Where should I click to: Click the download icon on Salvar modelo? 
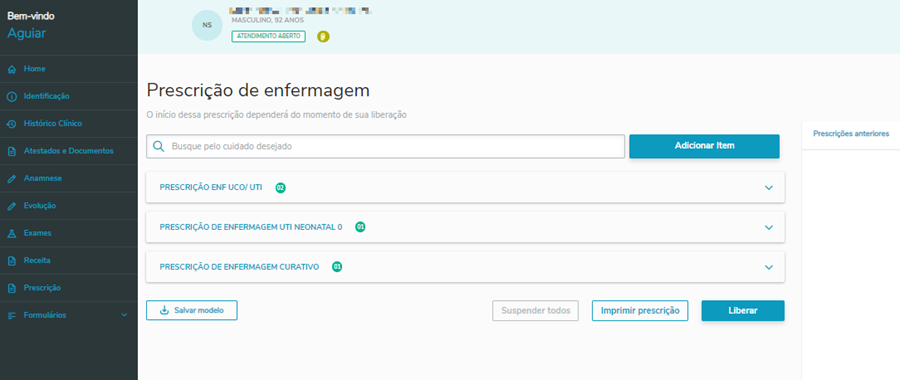164,311
